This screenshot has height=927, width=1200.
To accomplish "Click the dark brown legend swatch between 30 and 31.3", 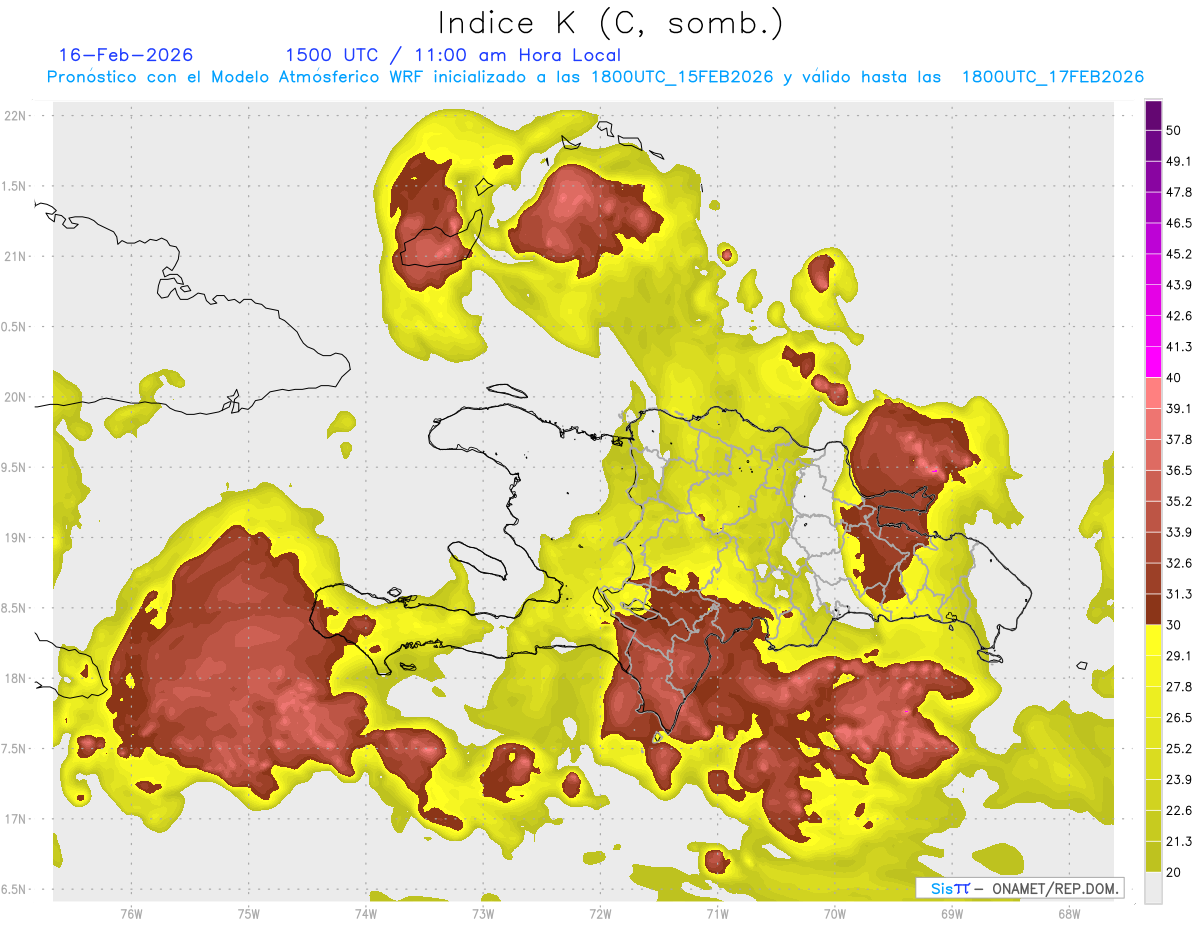I will 1153,610.
